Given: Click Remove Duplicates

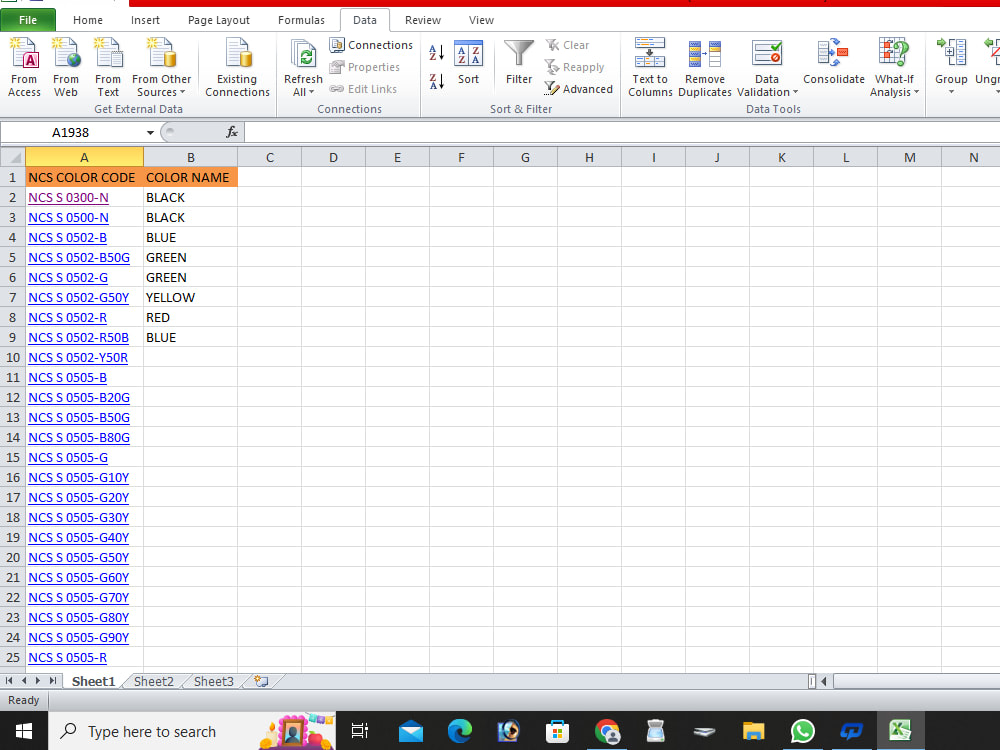Looking at the screenshot, I should coord(705,67).
